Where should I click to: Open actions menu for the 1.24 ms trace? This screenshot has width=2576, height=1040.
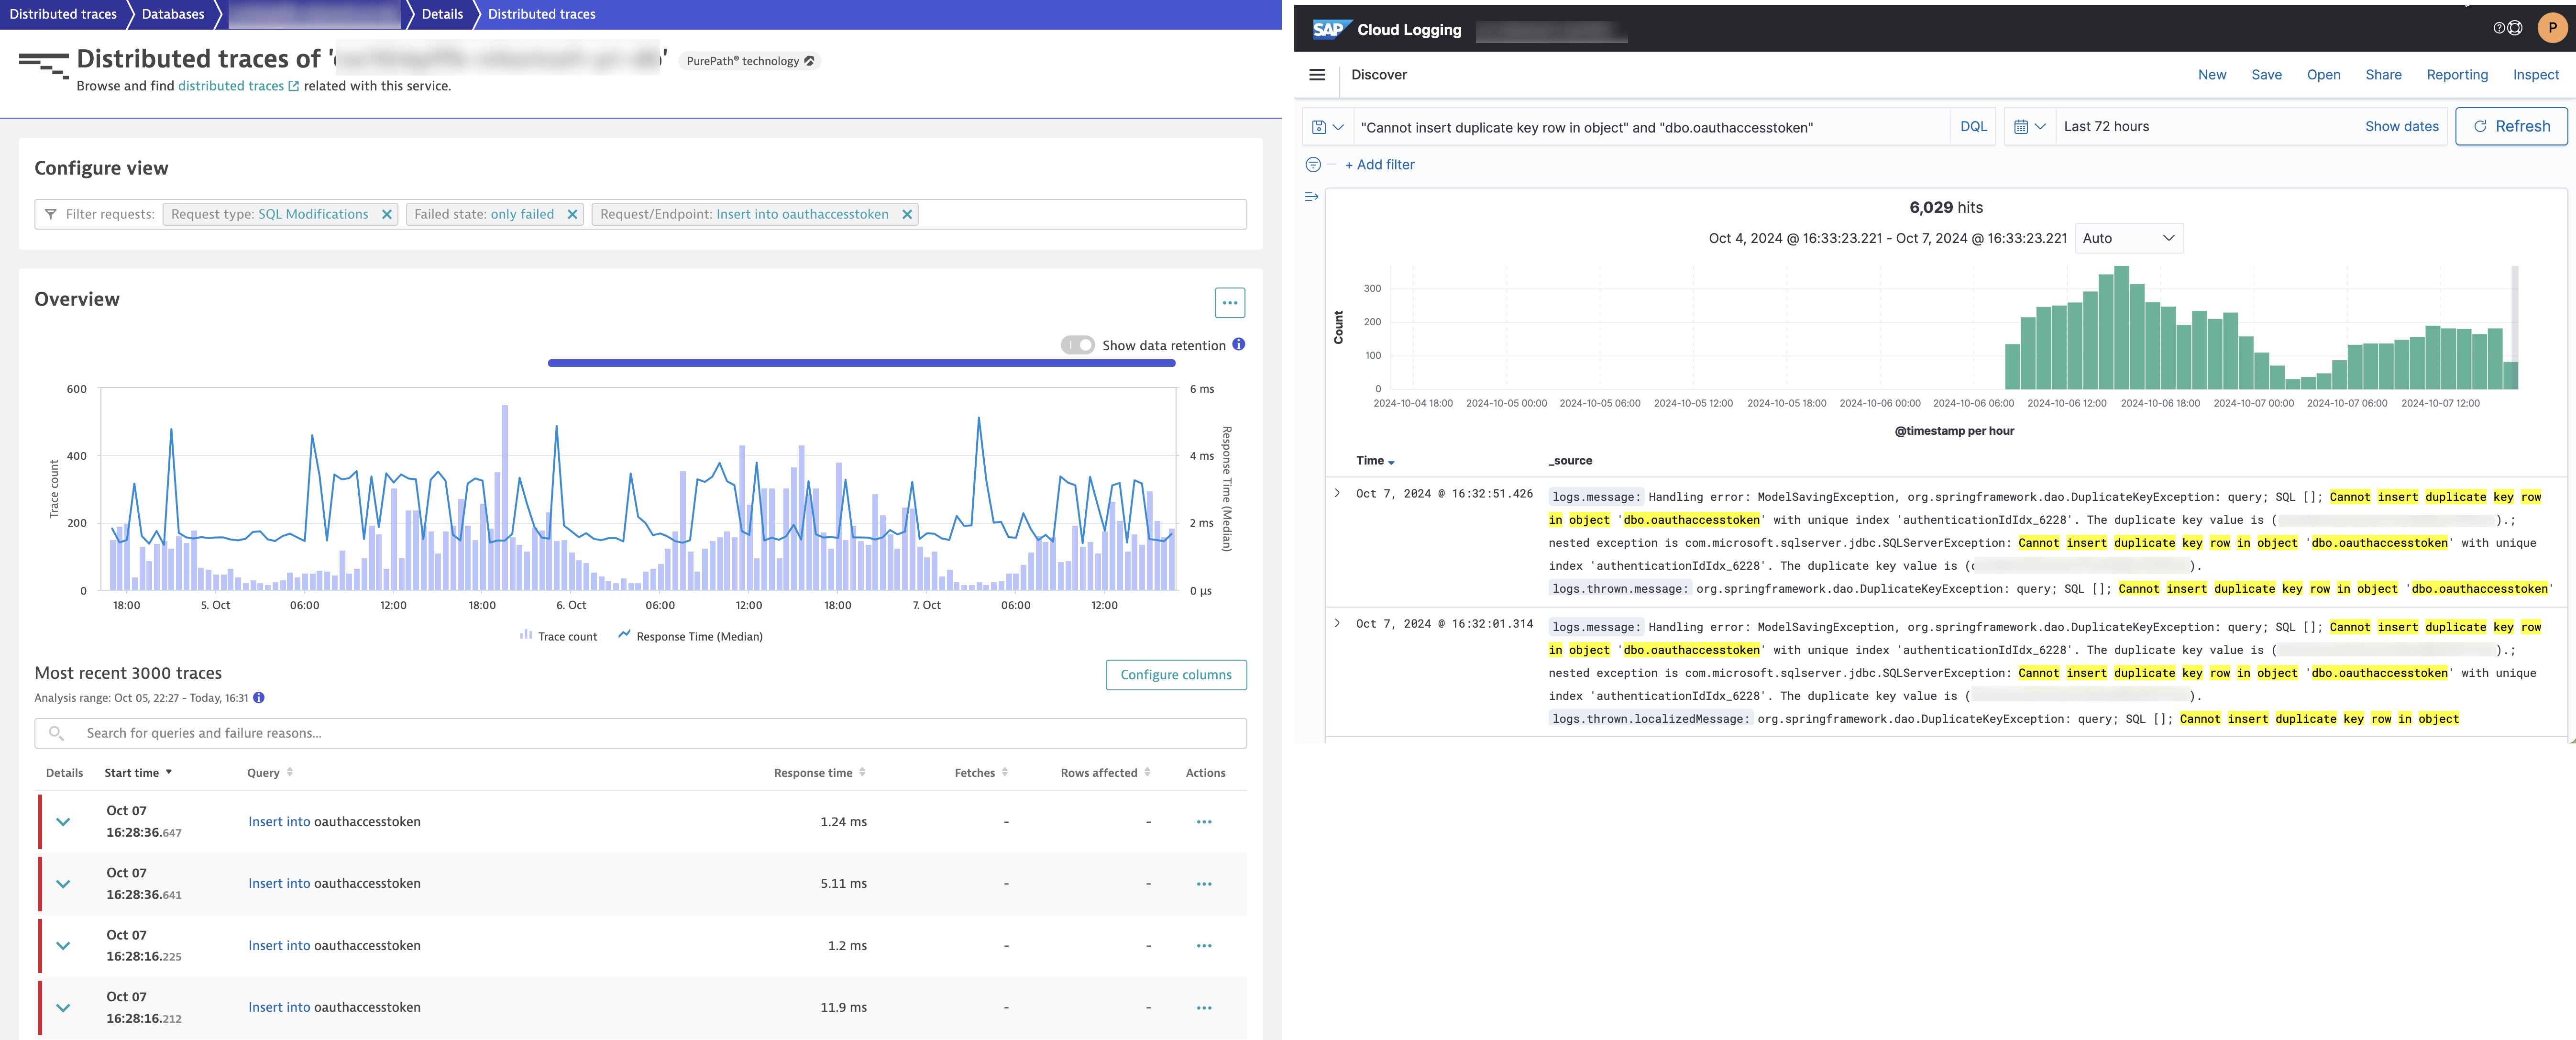(x=1204, y=822)
